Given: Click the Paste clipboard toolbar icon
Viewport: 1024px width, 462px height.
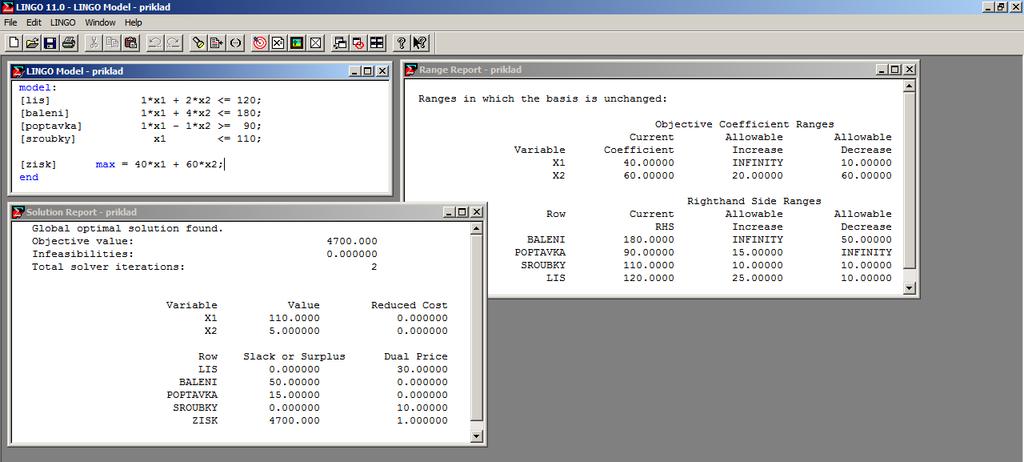Looking at the screenshot, I should tap(130, 43).
